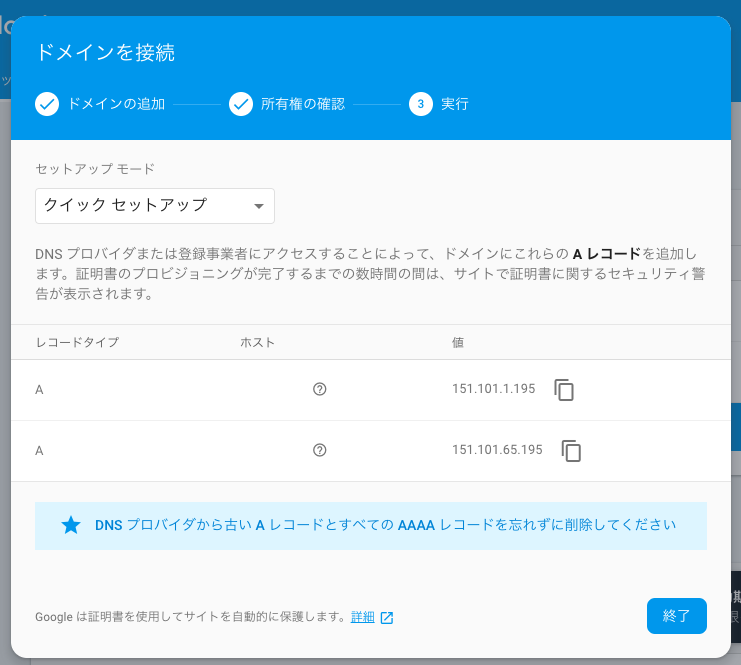
Task: Click the ホスト column header
Action: (x=257, y=342)
